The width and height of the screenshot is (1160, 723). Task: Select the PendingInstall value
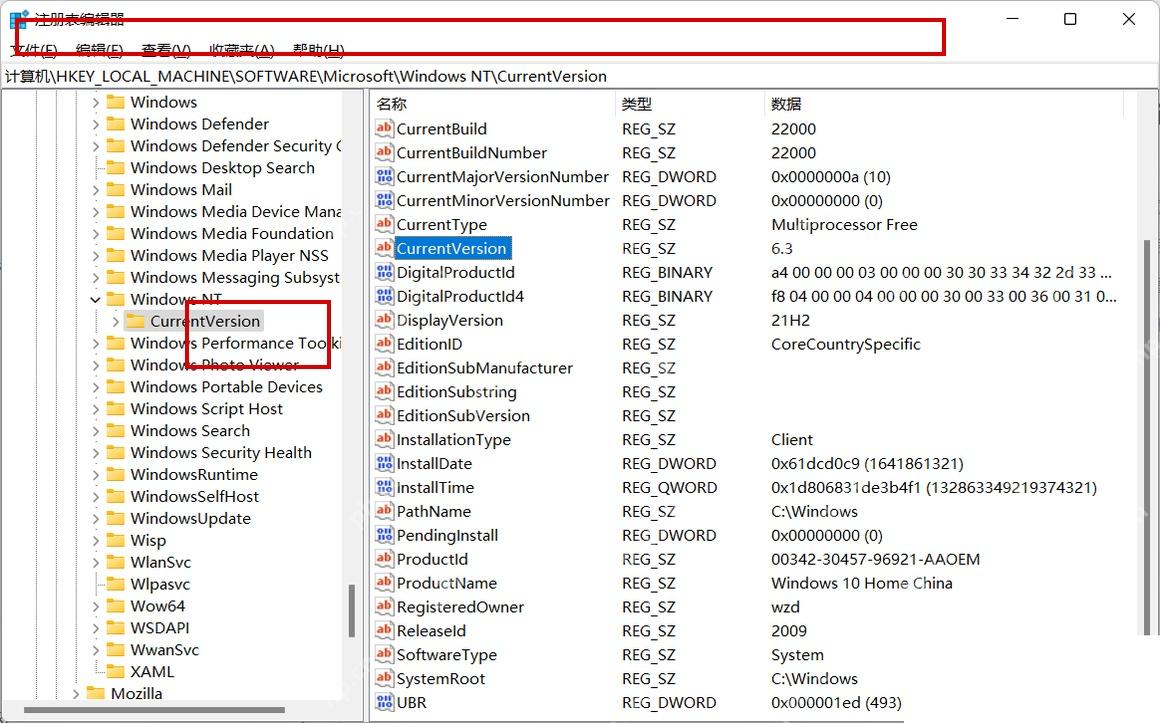point(447,535)
